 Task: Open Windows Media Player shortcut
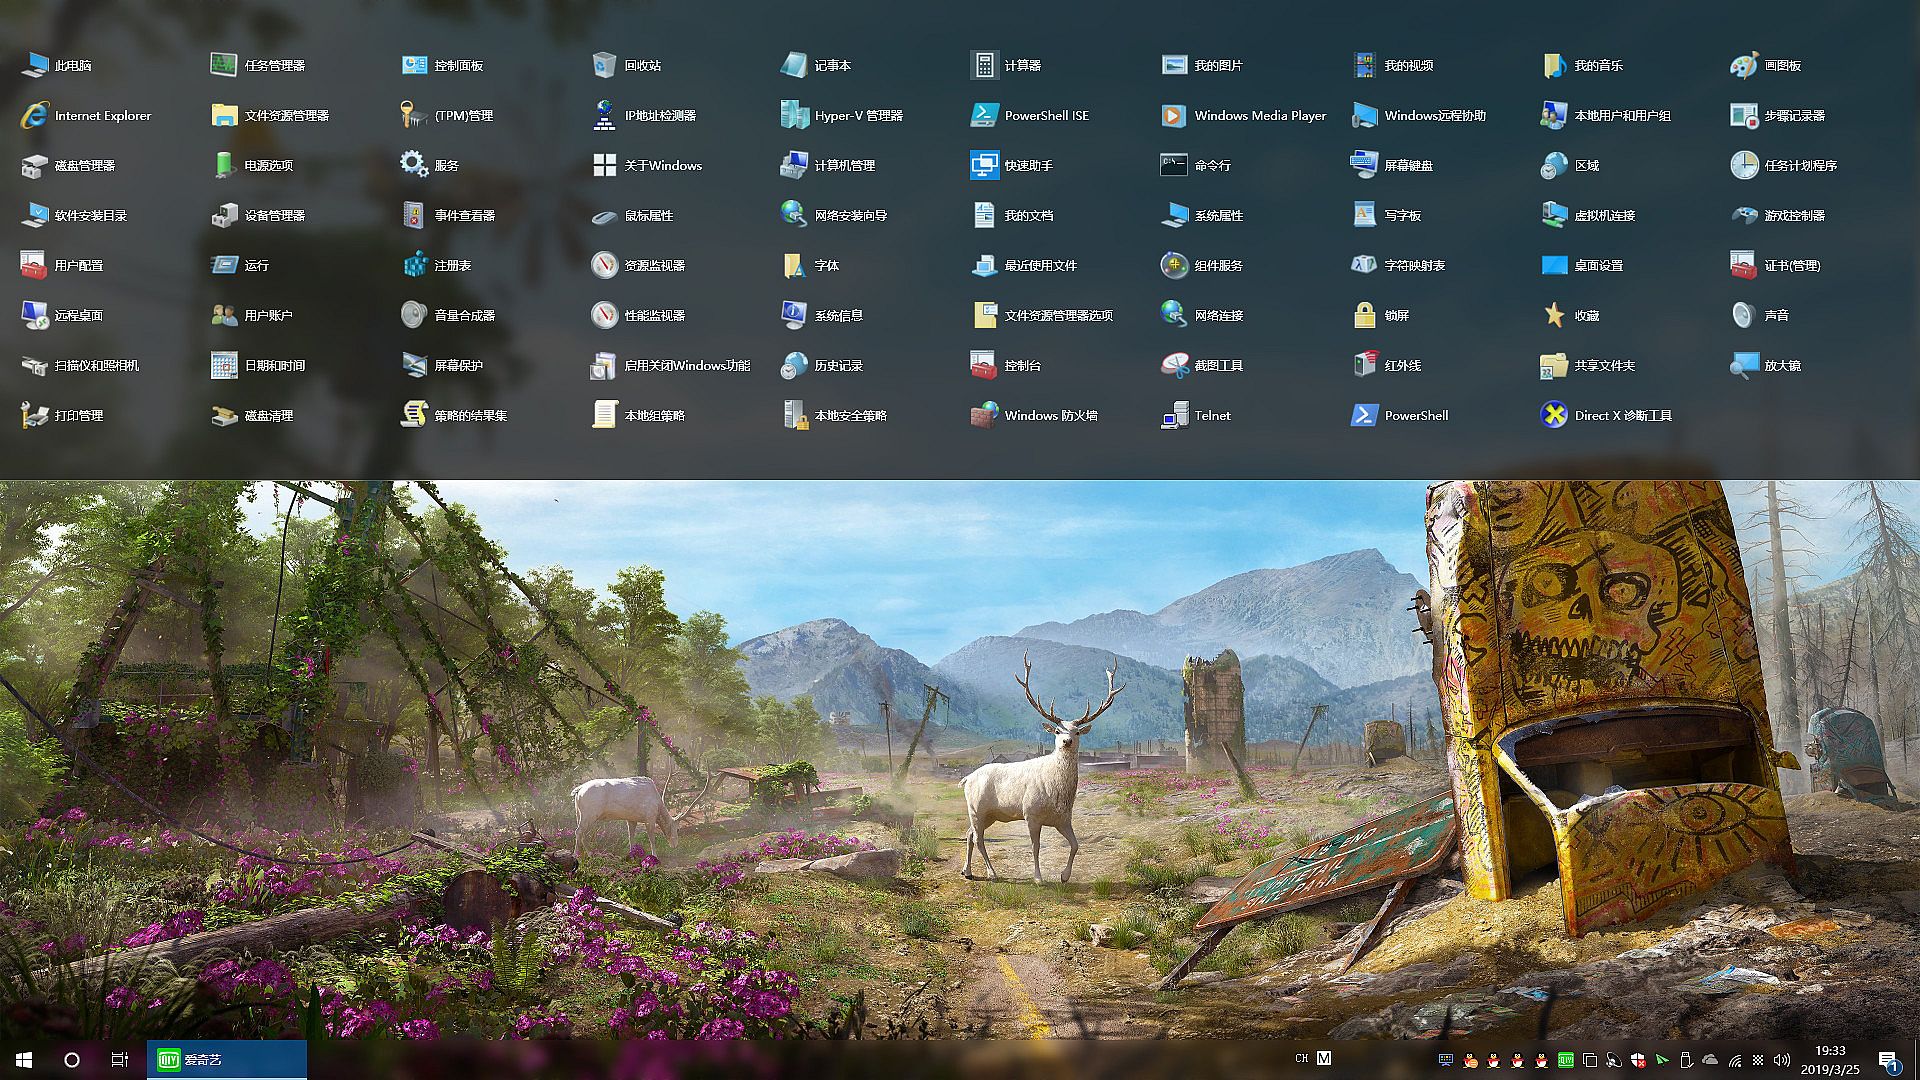(x=1174, y=115)
